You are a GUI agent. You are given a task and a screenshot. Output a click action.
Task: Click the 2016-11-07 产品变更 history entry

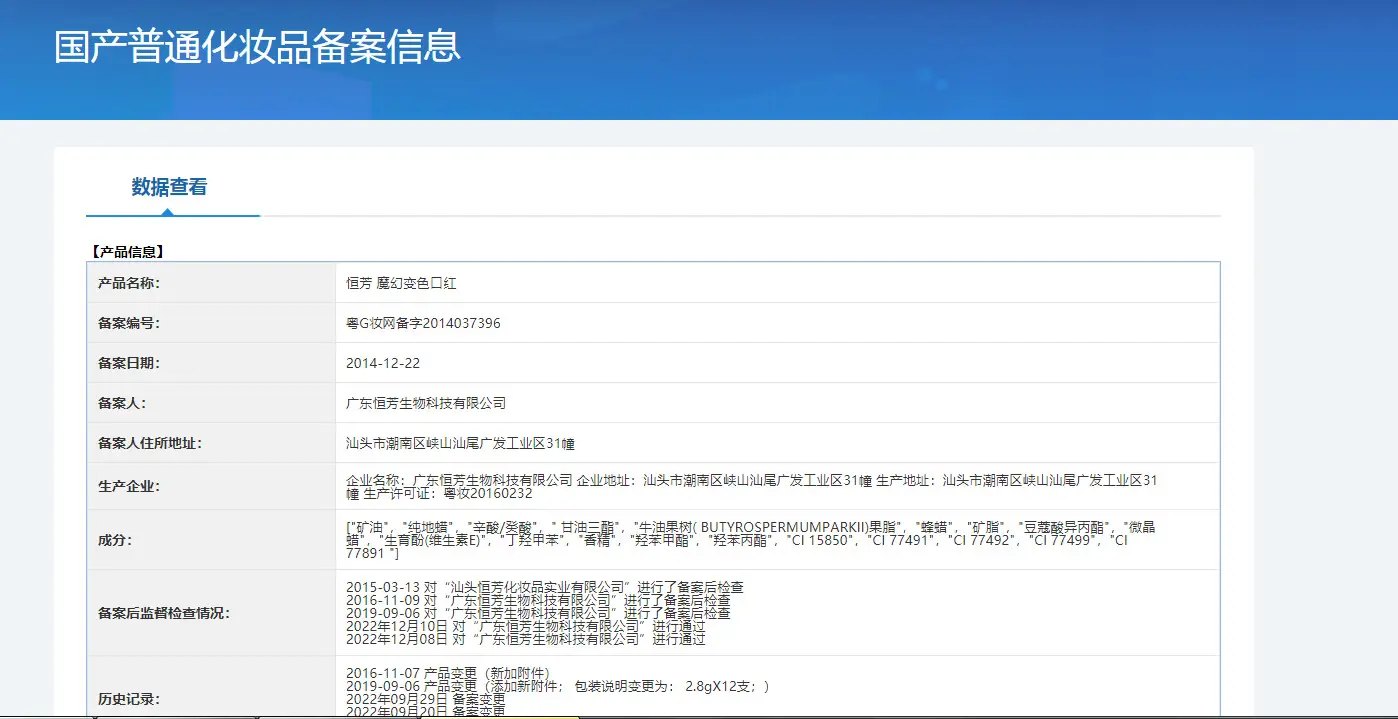coord(448,673)
